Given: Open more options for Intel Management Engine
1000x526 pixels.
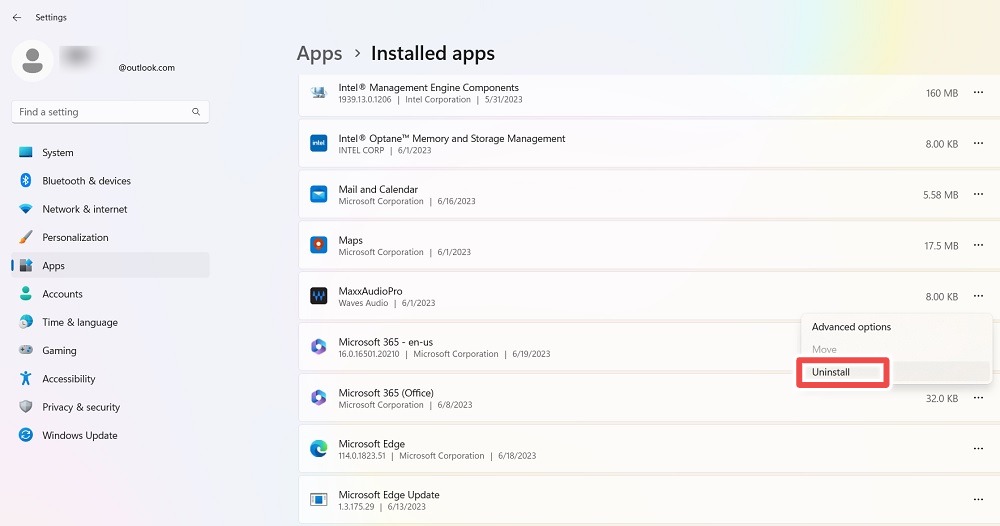Looking at the screenshot, I should pos(978,92).
